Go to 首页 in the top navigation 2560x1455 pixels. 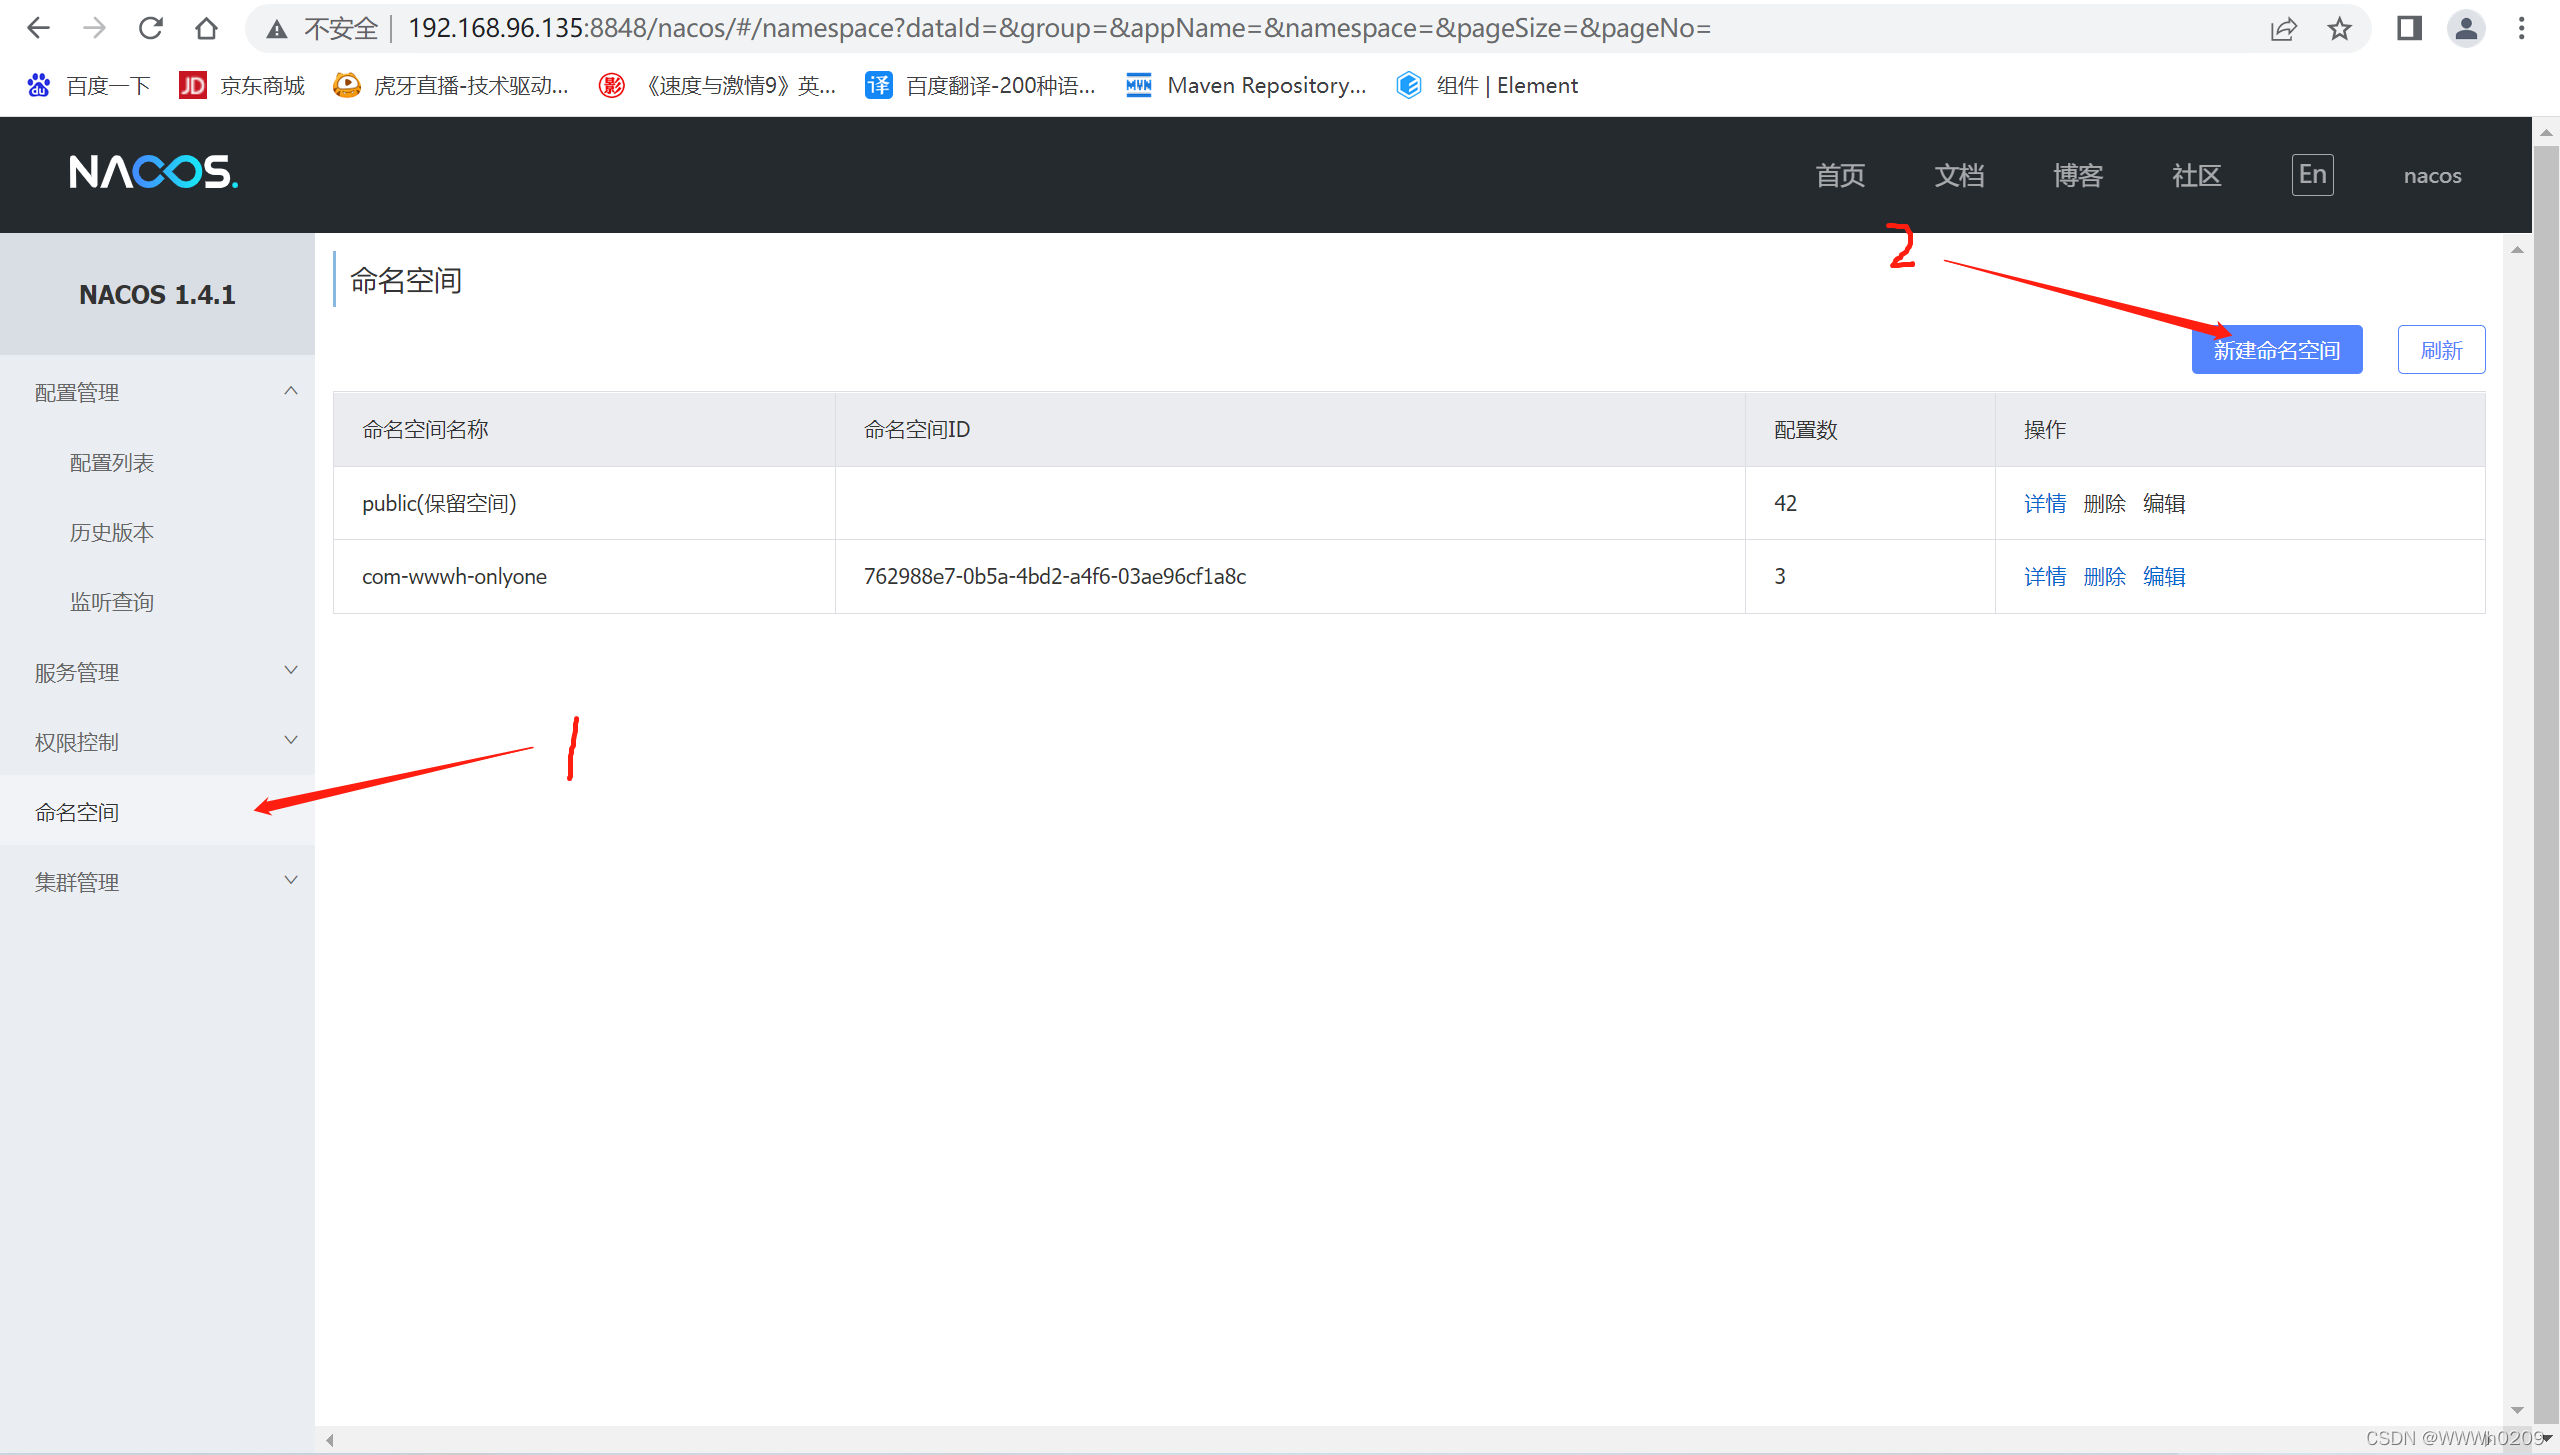pyautogui.click(x=1840, y=175)
